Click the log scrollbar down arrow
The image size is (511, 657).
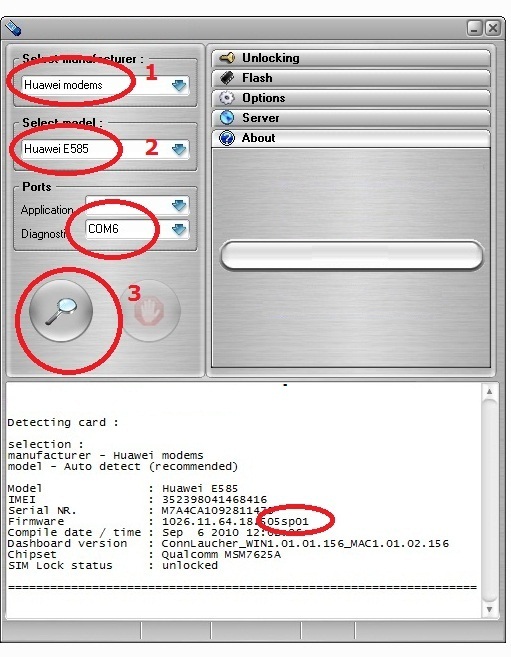pyautogui.click(x=489, y=609)
